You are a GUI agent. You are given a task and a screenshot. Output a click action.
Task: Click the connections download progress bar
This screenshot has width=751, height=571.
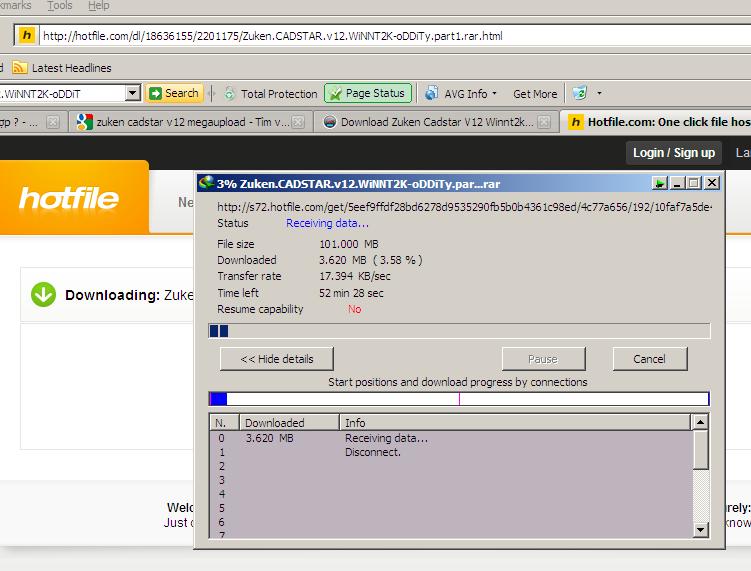click(459, 399)
